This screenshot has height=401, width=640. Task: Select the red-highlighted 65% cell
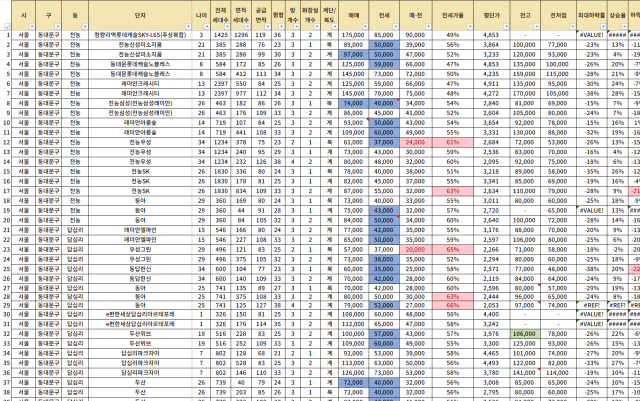coord(453,250)
